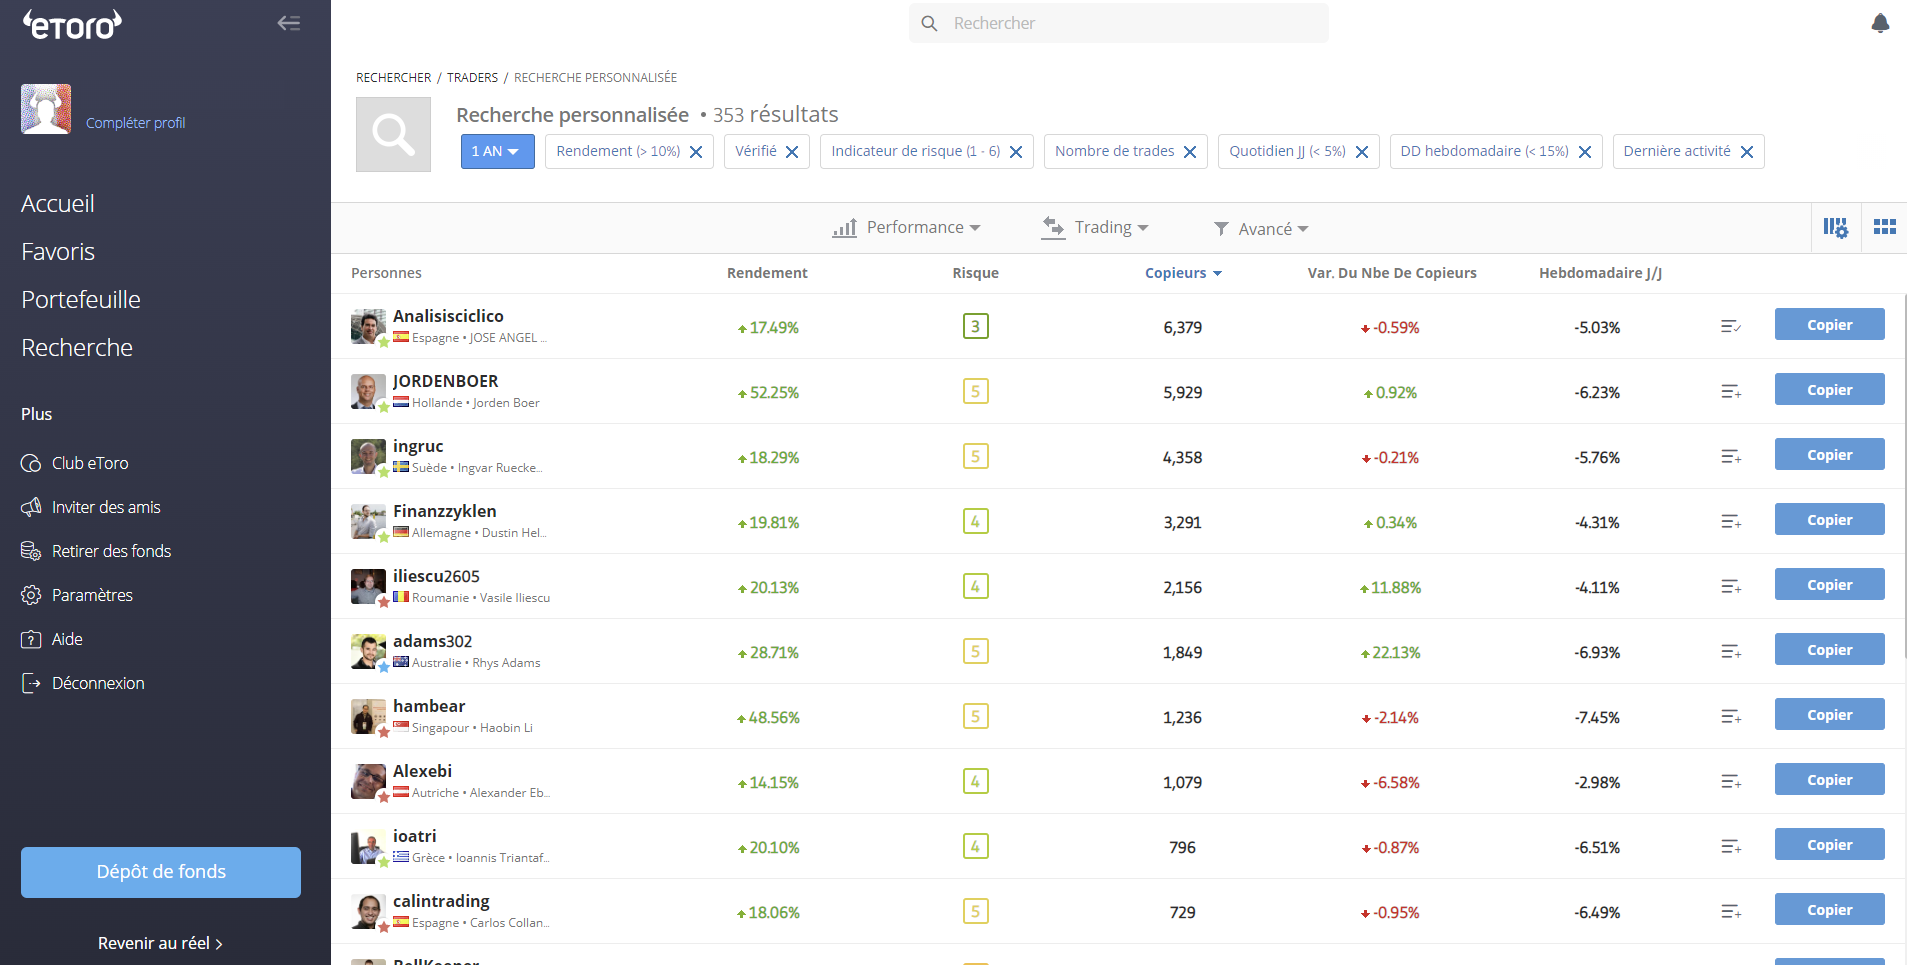Collapse the sidebar with the arrow icon
The height and width of the screenshot is (965, 1907).
click(x=289, y=23)
